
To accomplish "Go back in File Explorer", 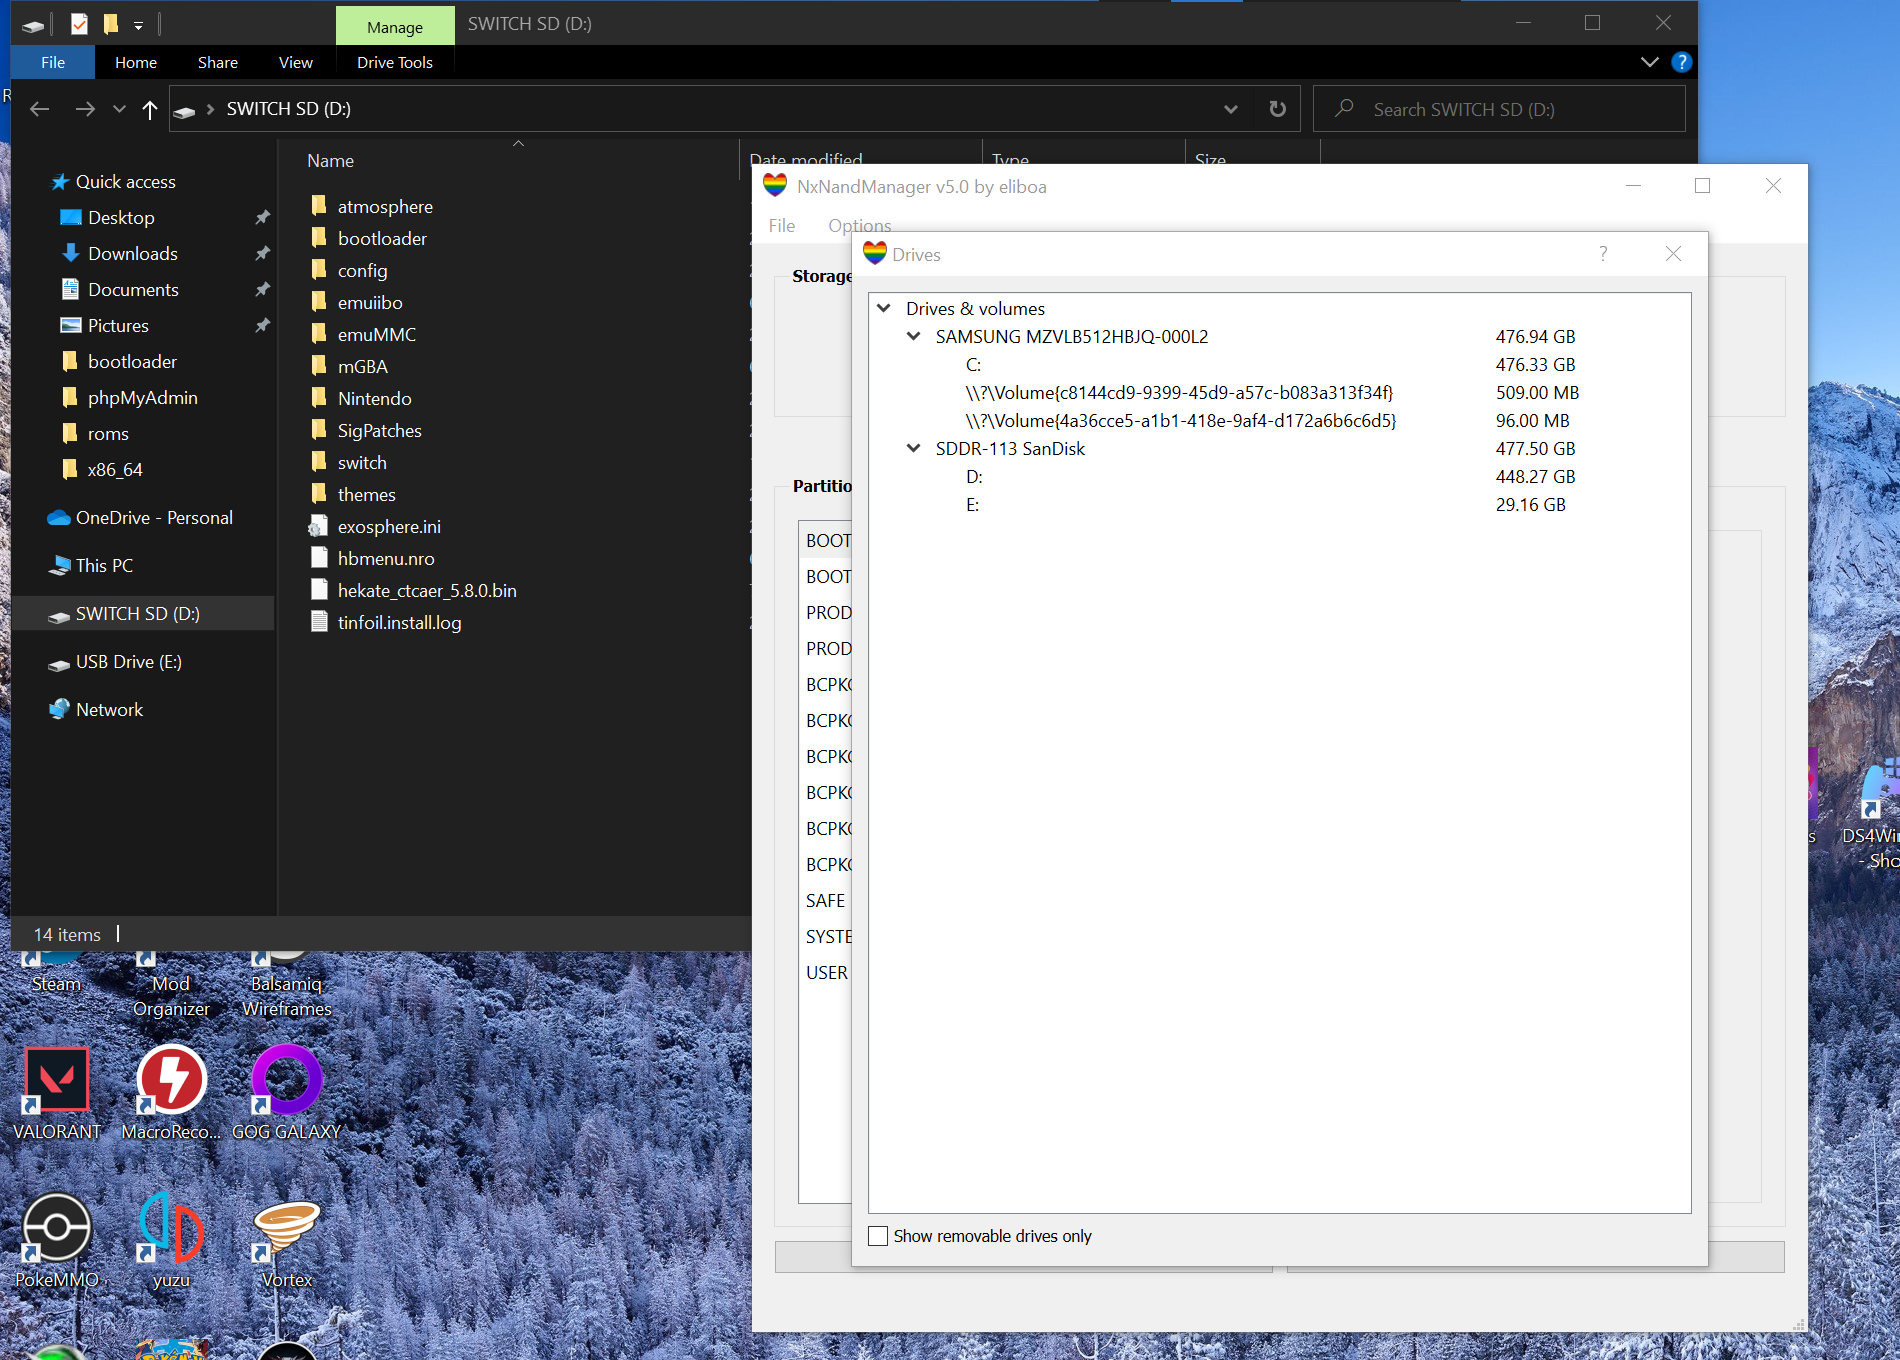I will click(x=40, y=109).
